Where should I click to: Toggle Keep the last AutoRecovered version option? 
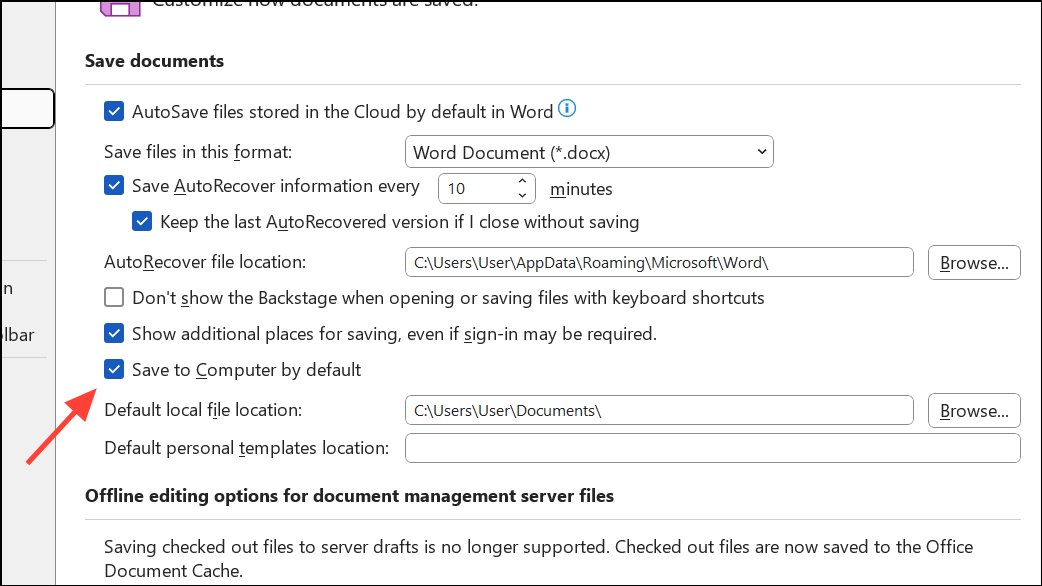pyautogui.click(x=142, y=221)
